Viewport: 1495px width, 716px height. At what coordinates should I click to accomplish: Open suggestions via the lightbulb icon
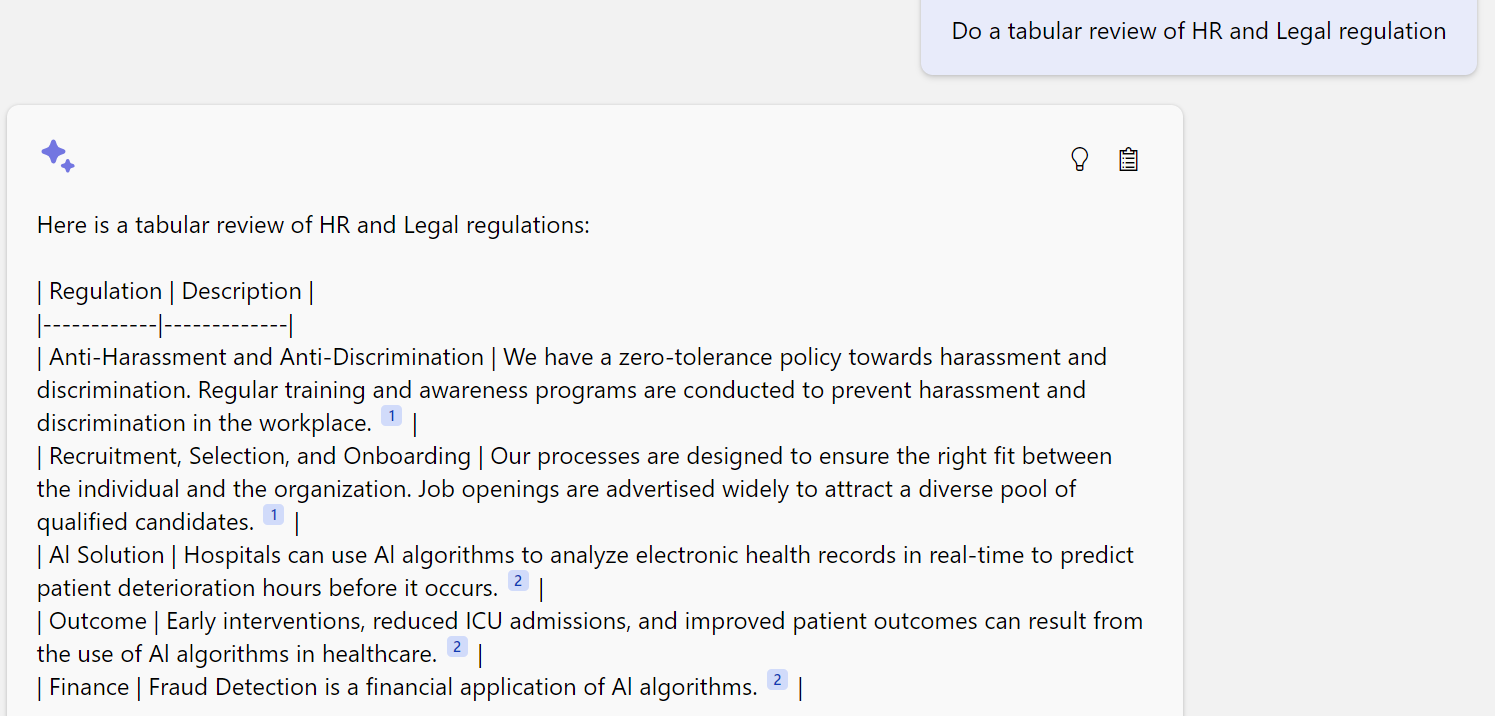pos(1079,158)
